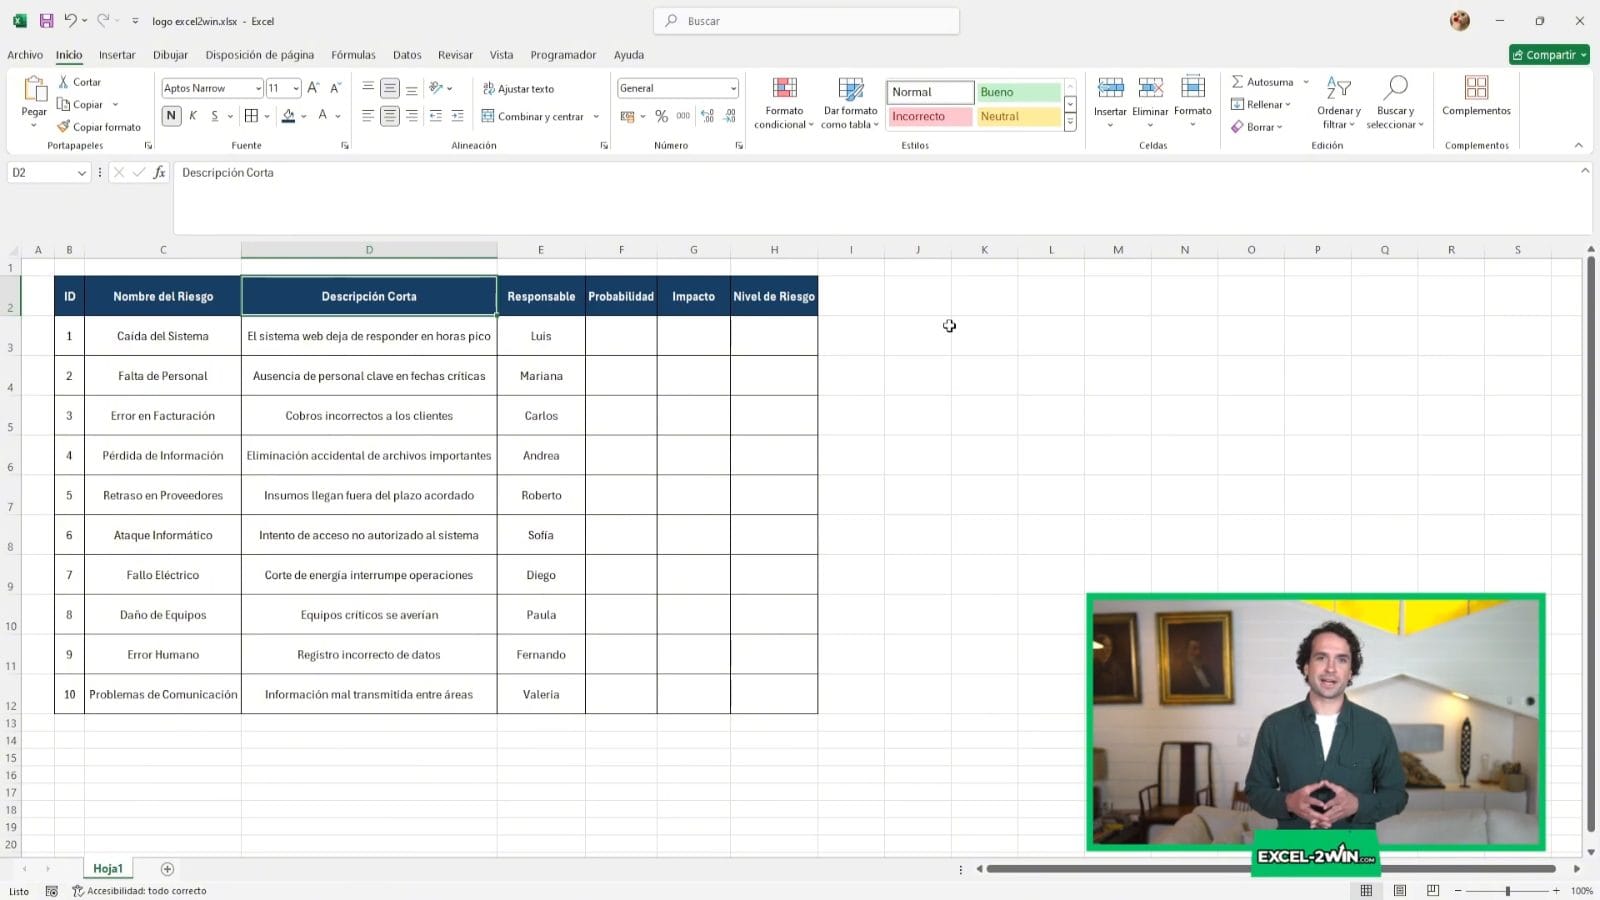Click the fill color bucket icon
This screenshot has height=900, width=1600.
tap(288, 116)
